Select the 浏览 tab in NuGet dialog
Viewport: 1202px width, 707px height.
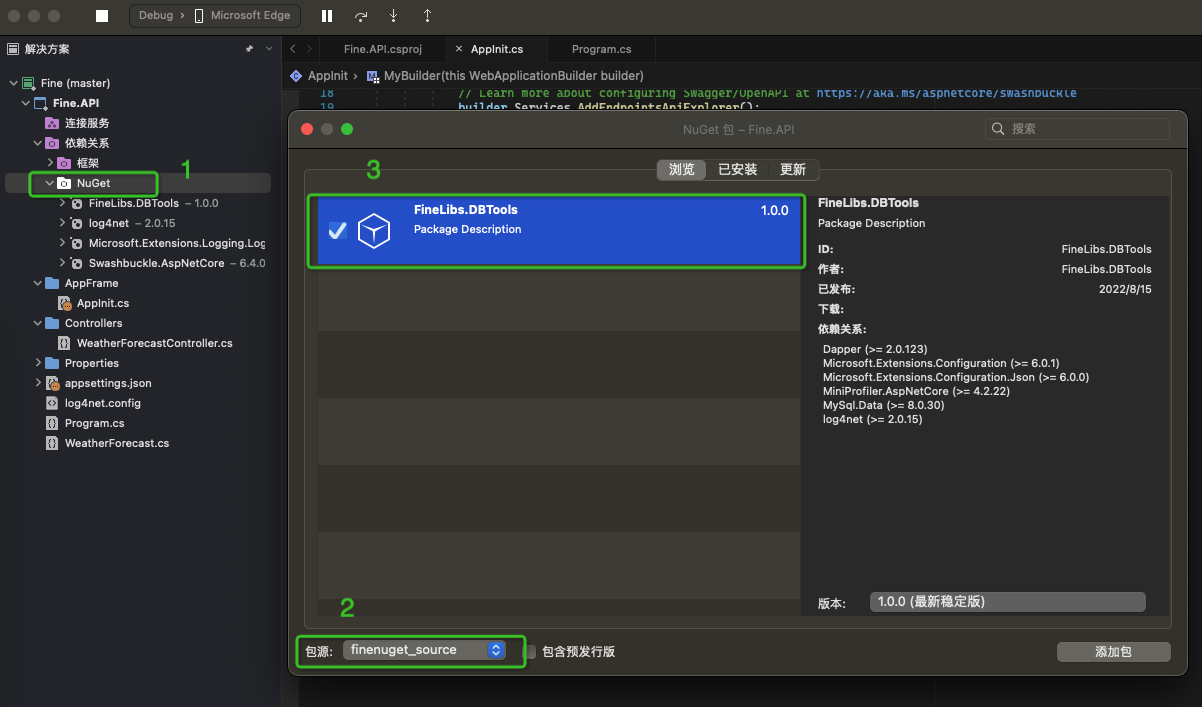pyautogui.click(x=682, y=170)
